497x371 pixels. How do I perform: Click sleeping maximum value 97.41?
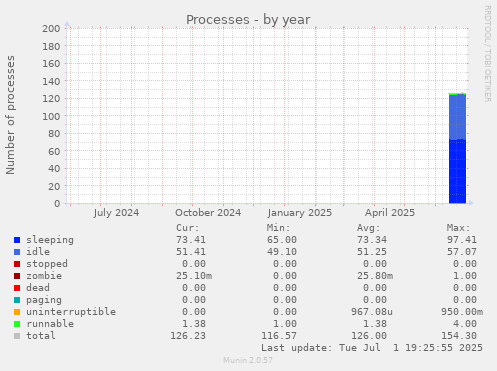pos(462,240)
